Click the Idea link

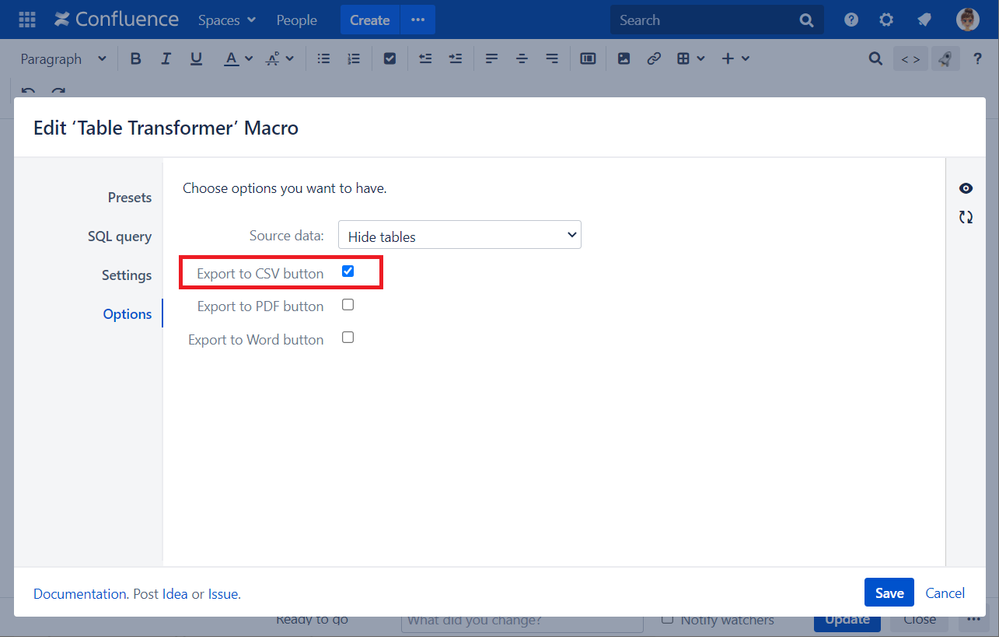click(175, 594)
